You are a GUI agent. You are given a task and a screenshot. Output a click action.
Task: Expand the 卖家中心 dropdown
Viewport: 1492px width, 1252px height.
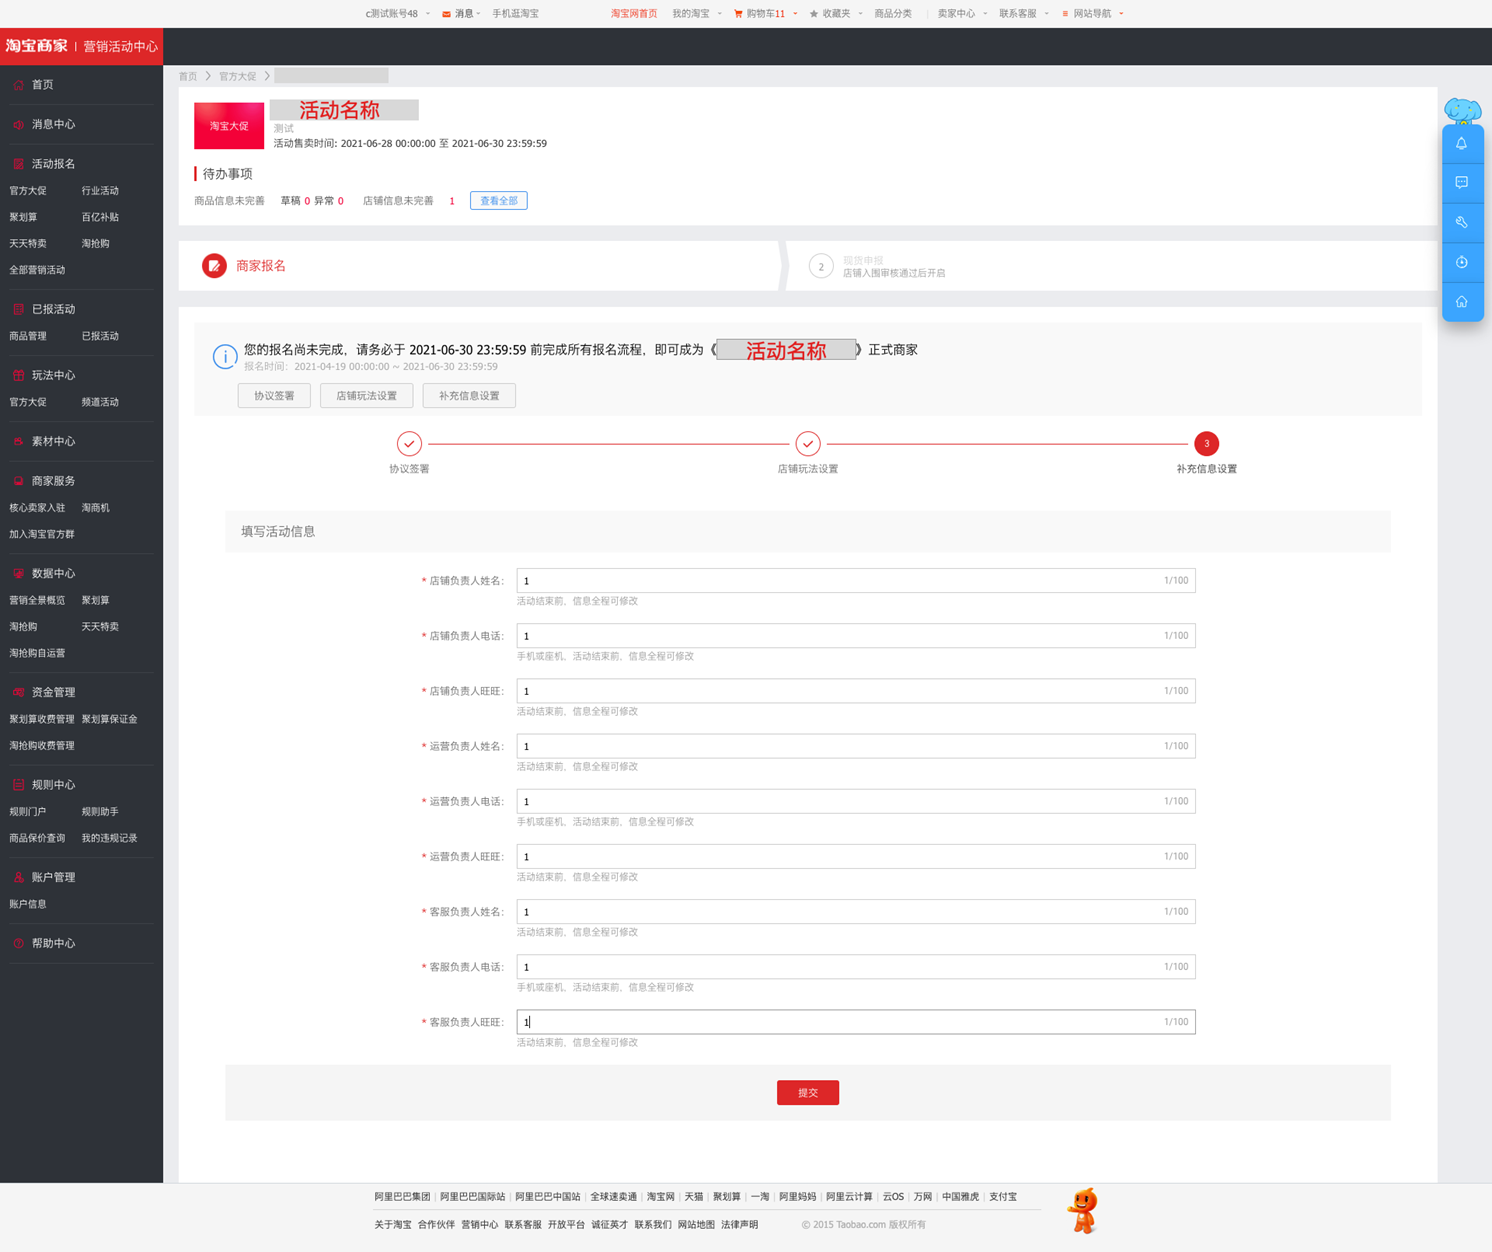click(x=962, y=14)
